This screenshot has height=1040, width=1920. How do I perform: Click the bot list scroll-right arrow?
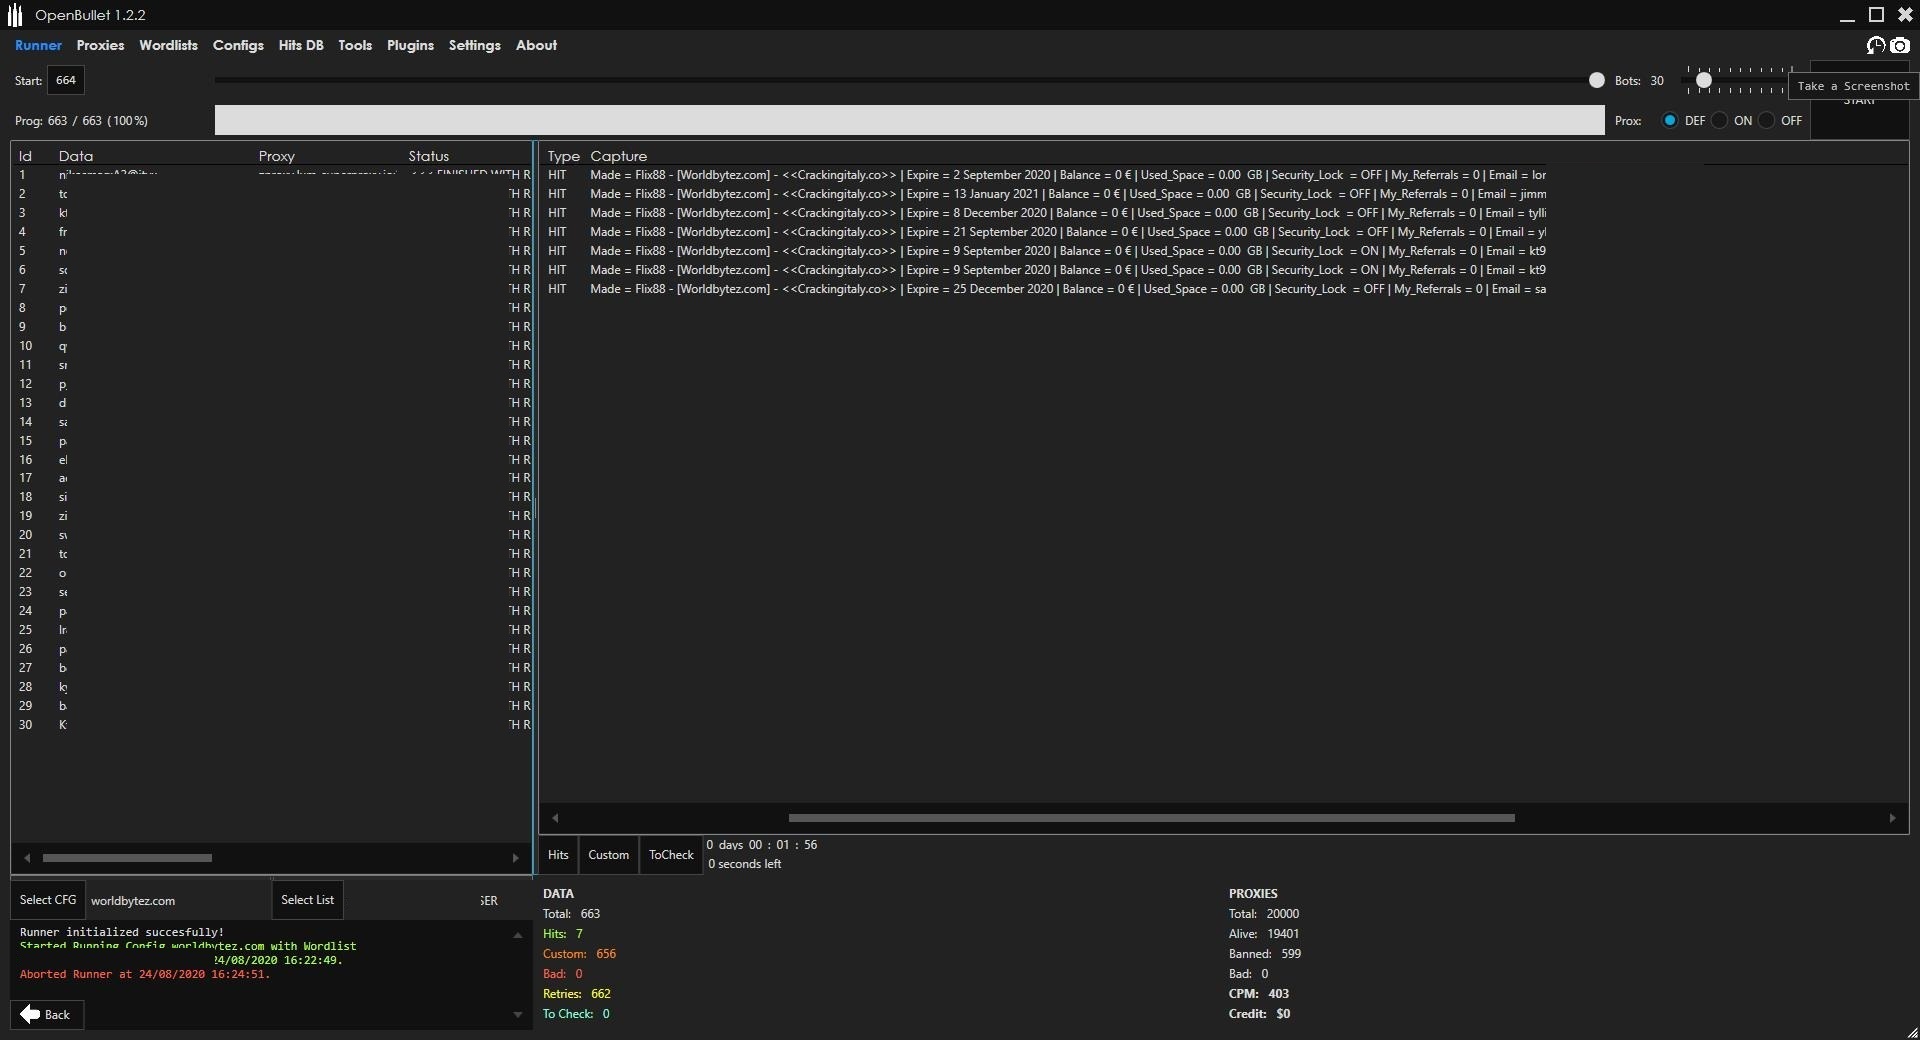515,858
